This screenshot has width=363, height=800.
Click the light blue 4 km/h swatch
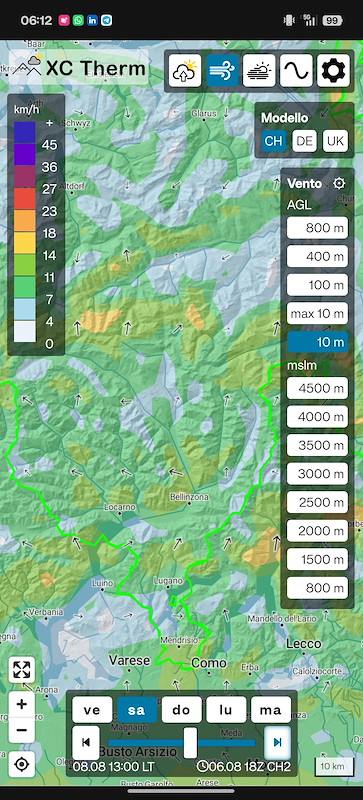(x=25, y=310)
